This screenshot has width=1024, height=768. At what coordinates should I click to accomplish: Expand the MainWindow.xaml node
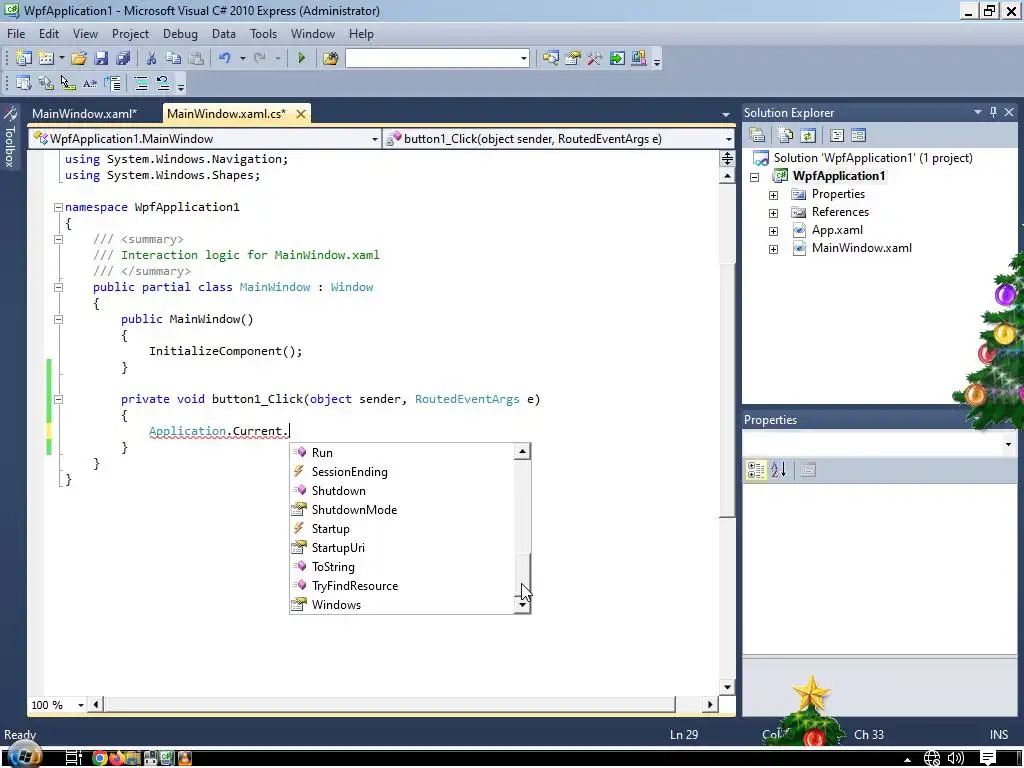[x=773, y=249]
